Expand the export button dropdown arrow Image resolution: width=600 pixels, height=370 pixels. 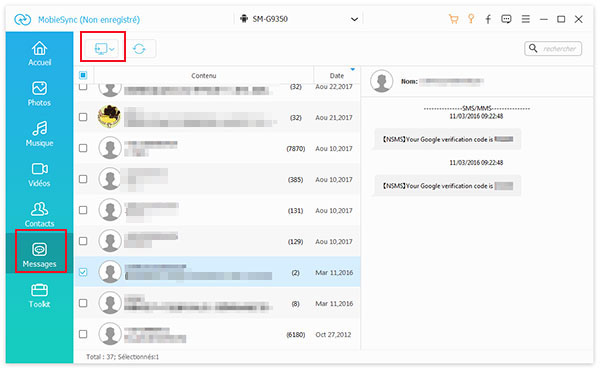112,49
